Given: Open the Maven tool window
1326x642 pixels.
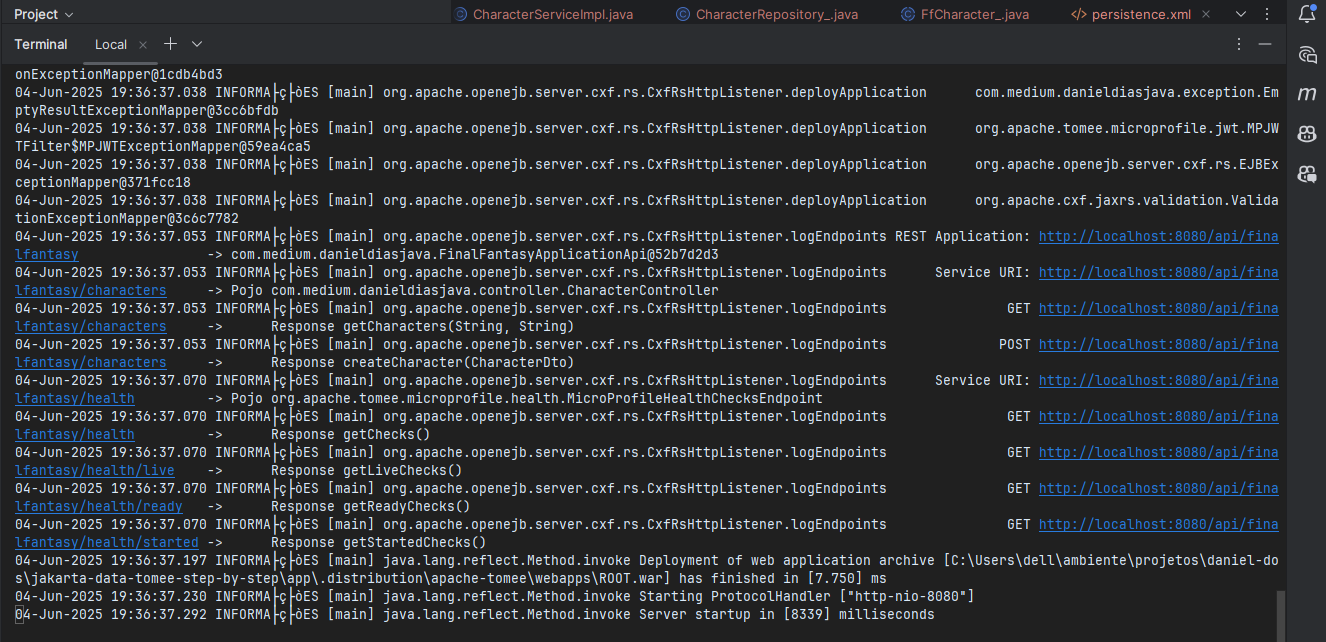Looking at the screenshot, I should (x=1306, y=94).
